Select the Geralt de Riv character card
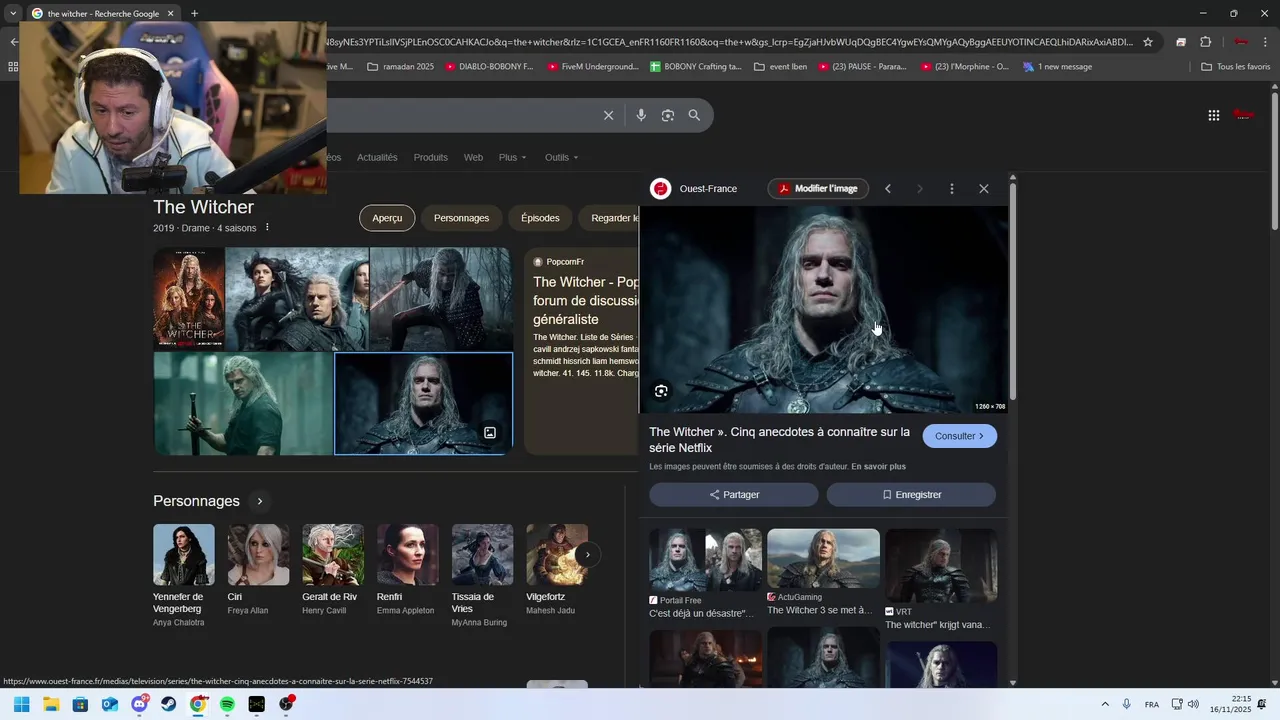 pyautogui.click(x=333, y=570)
